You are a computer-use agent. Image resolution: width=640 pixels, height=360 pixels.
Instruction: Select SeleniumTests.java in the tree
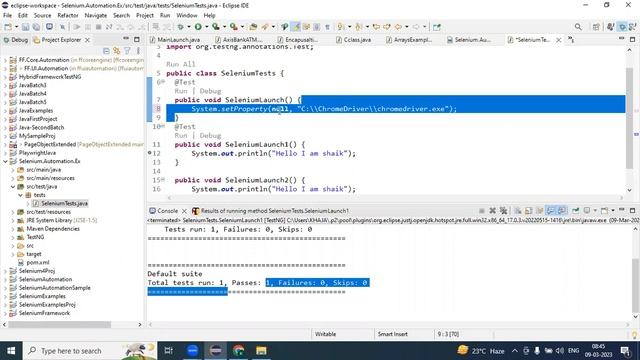pos(64,203)
